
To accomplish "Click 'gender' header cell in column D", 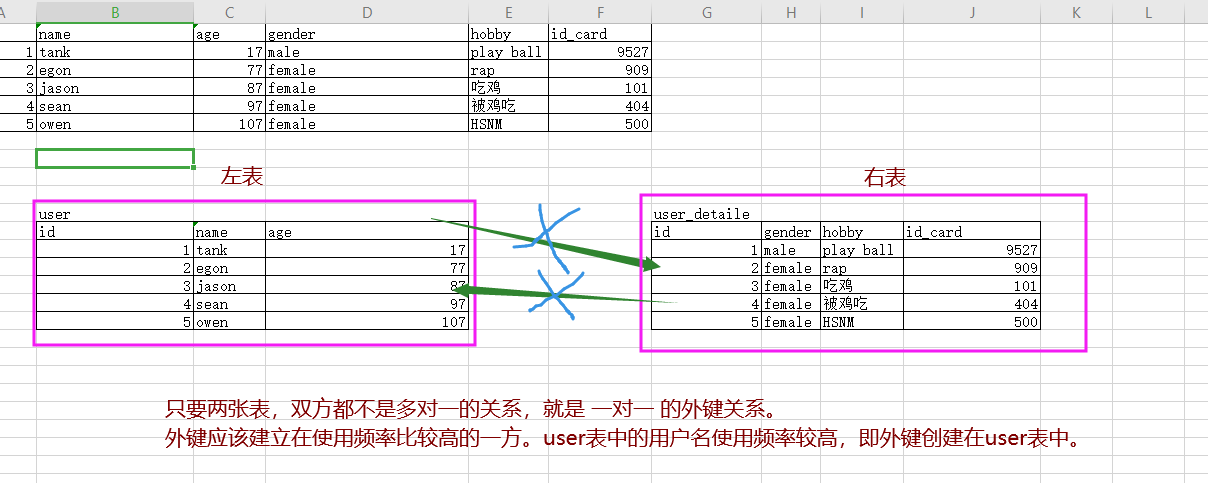I will pos(367,34).
